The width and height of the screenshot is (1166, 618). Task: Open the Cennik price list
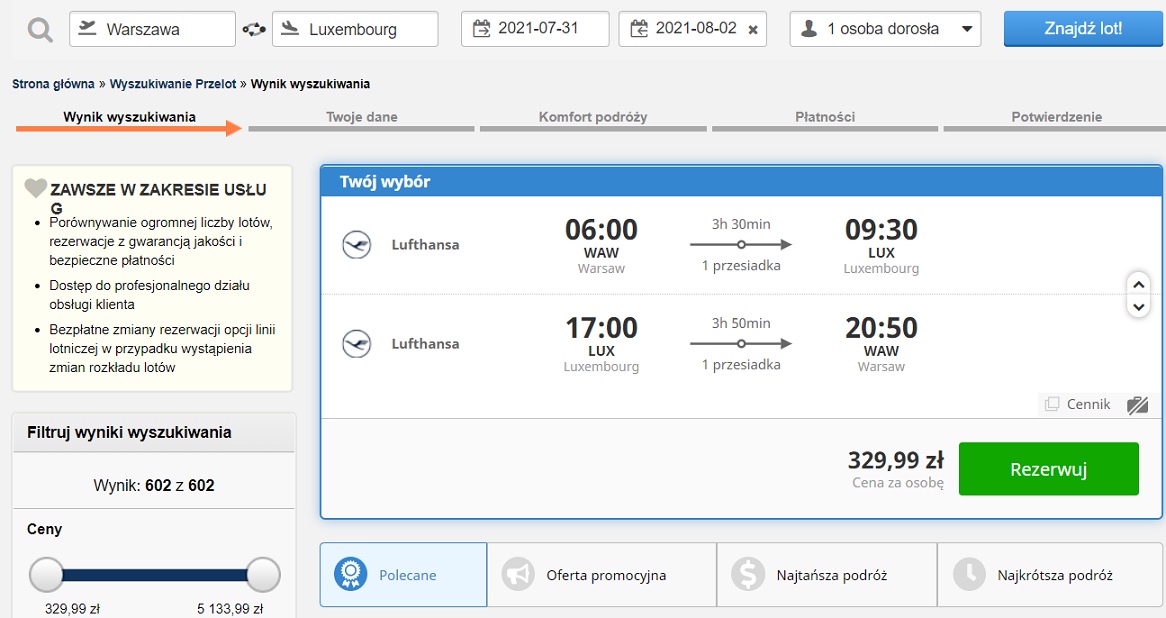(1078, 405)
